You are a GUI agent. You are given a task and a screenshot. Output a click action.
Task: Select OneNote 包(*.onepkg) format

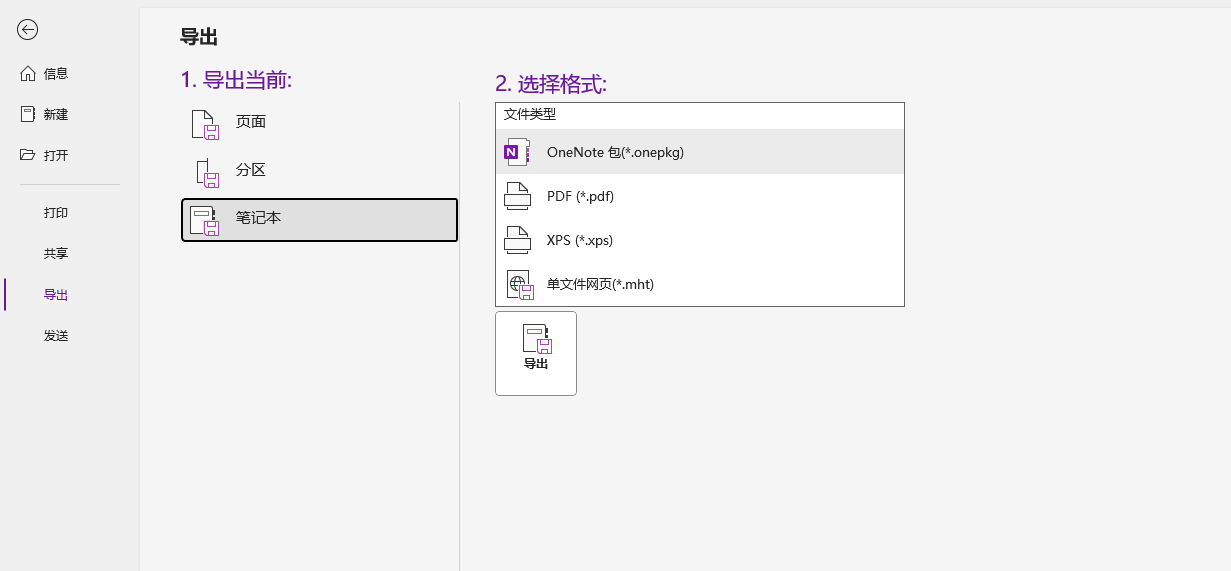700,152
